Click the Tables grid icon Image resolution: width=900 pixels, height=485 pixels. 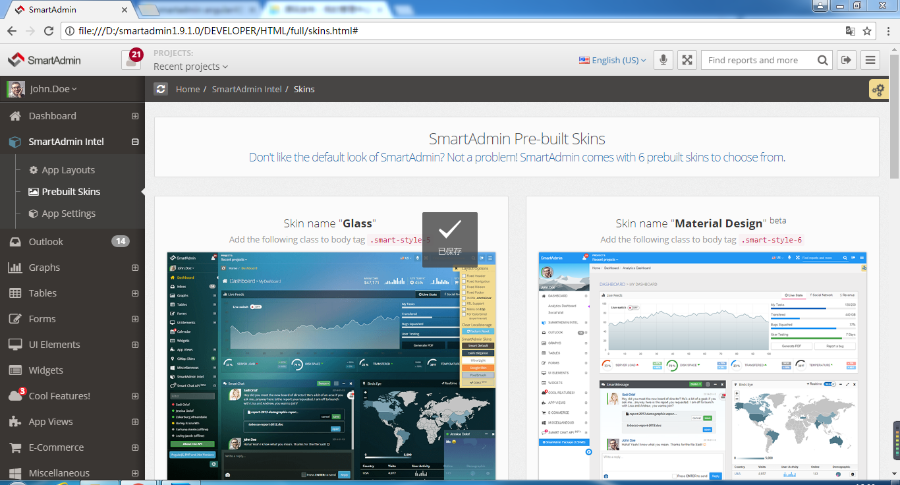click(15, 293)
